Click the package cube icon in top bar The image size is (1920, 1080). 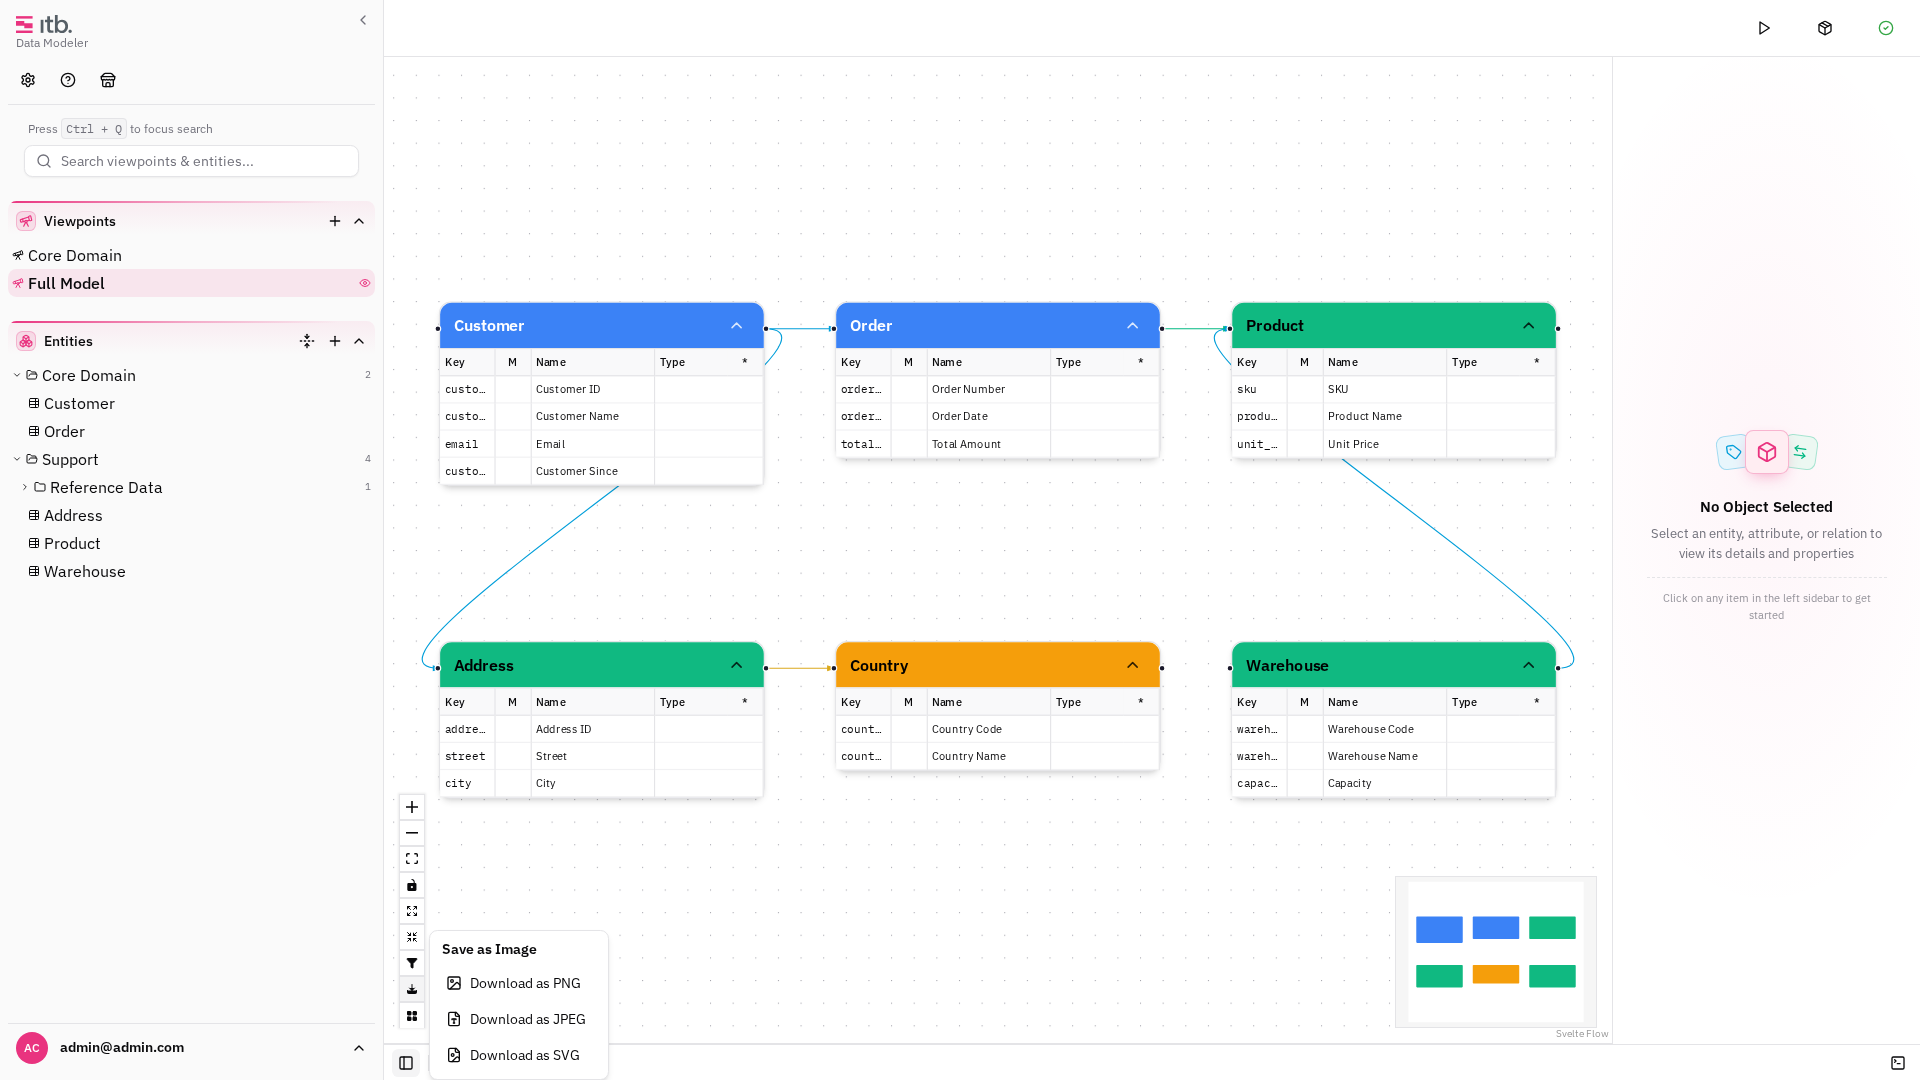tap(1825, 28)
